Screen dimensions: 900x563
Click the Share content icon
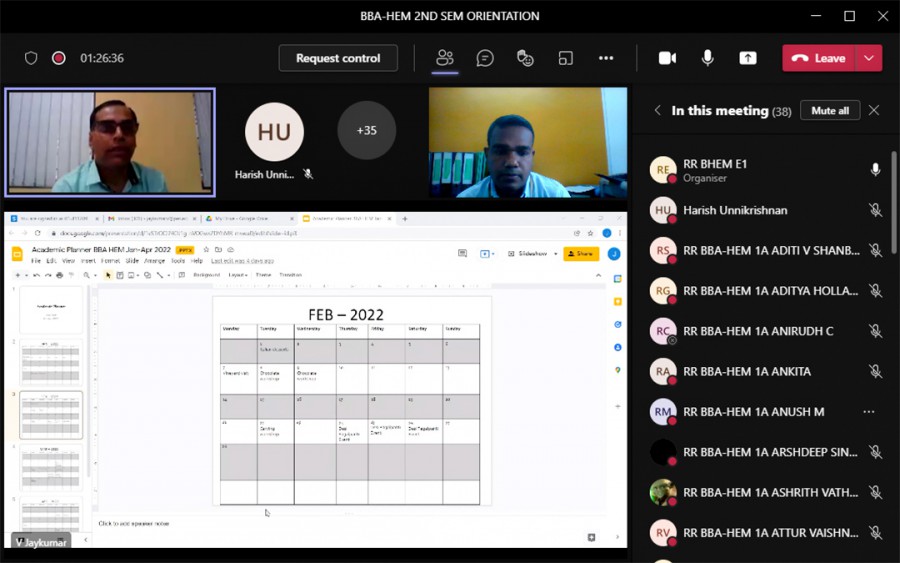tap(748, 58)
